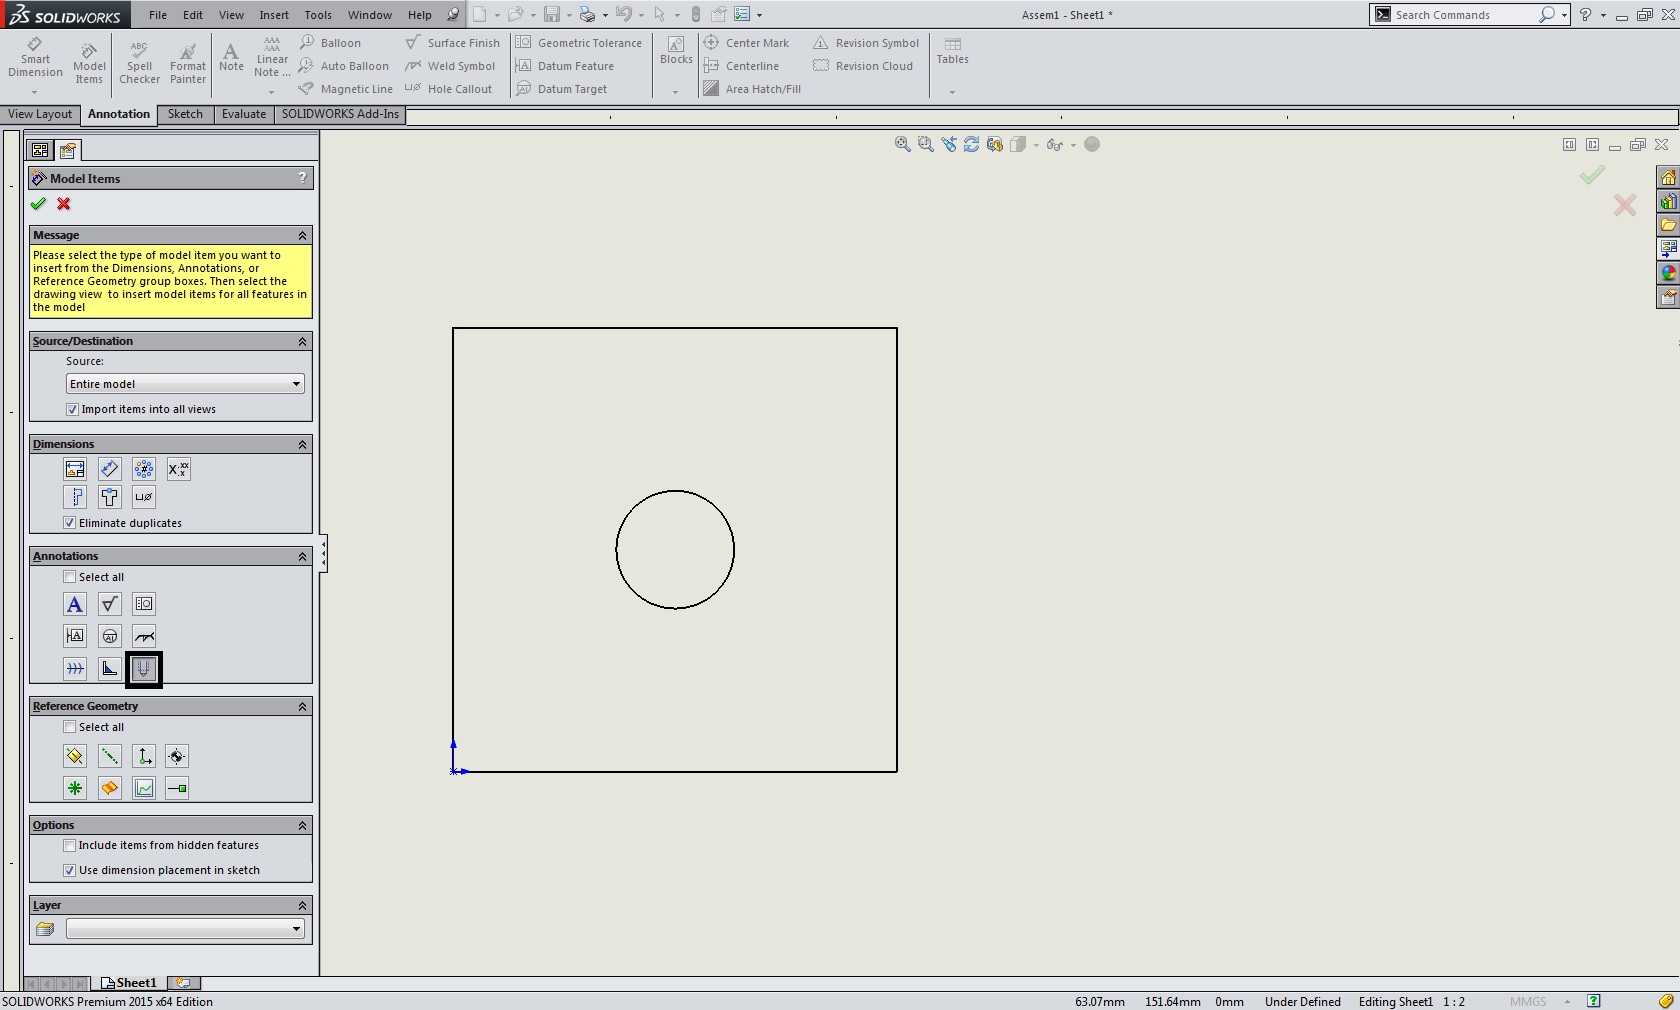Viewport: 1680px width, 1010px height.
Task: Open the Layer dropdown list
Action: (185, 929)
